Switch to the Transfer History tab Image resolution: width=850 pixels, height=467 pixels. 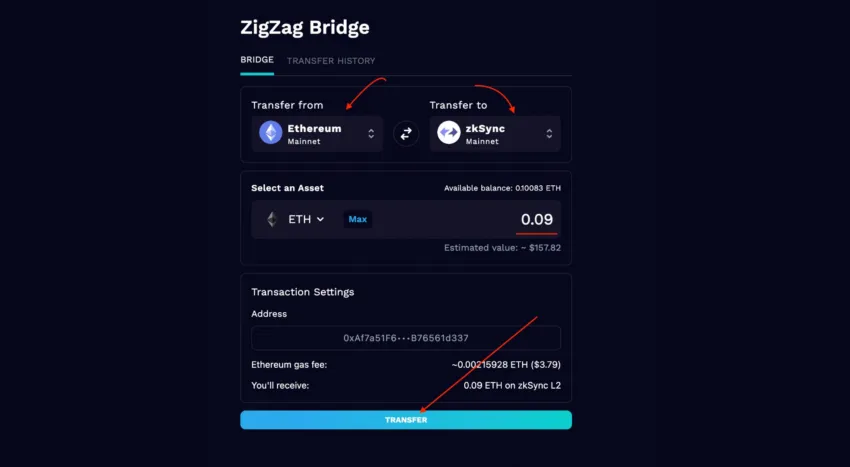(331, 61)
